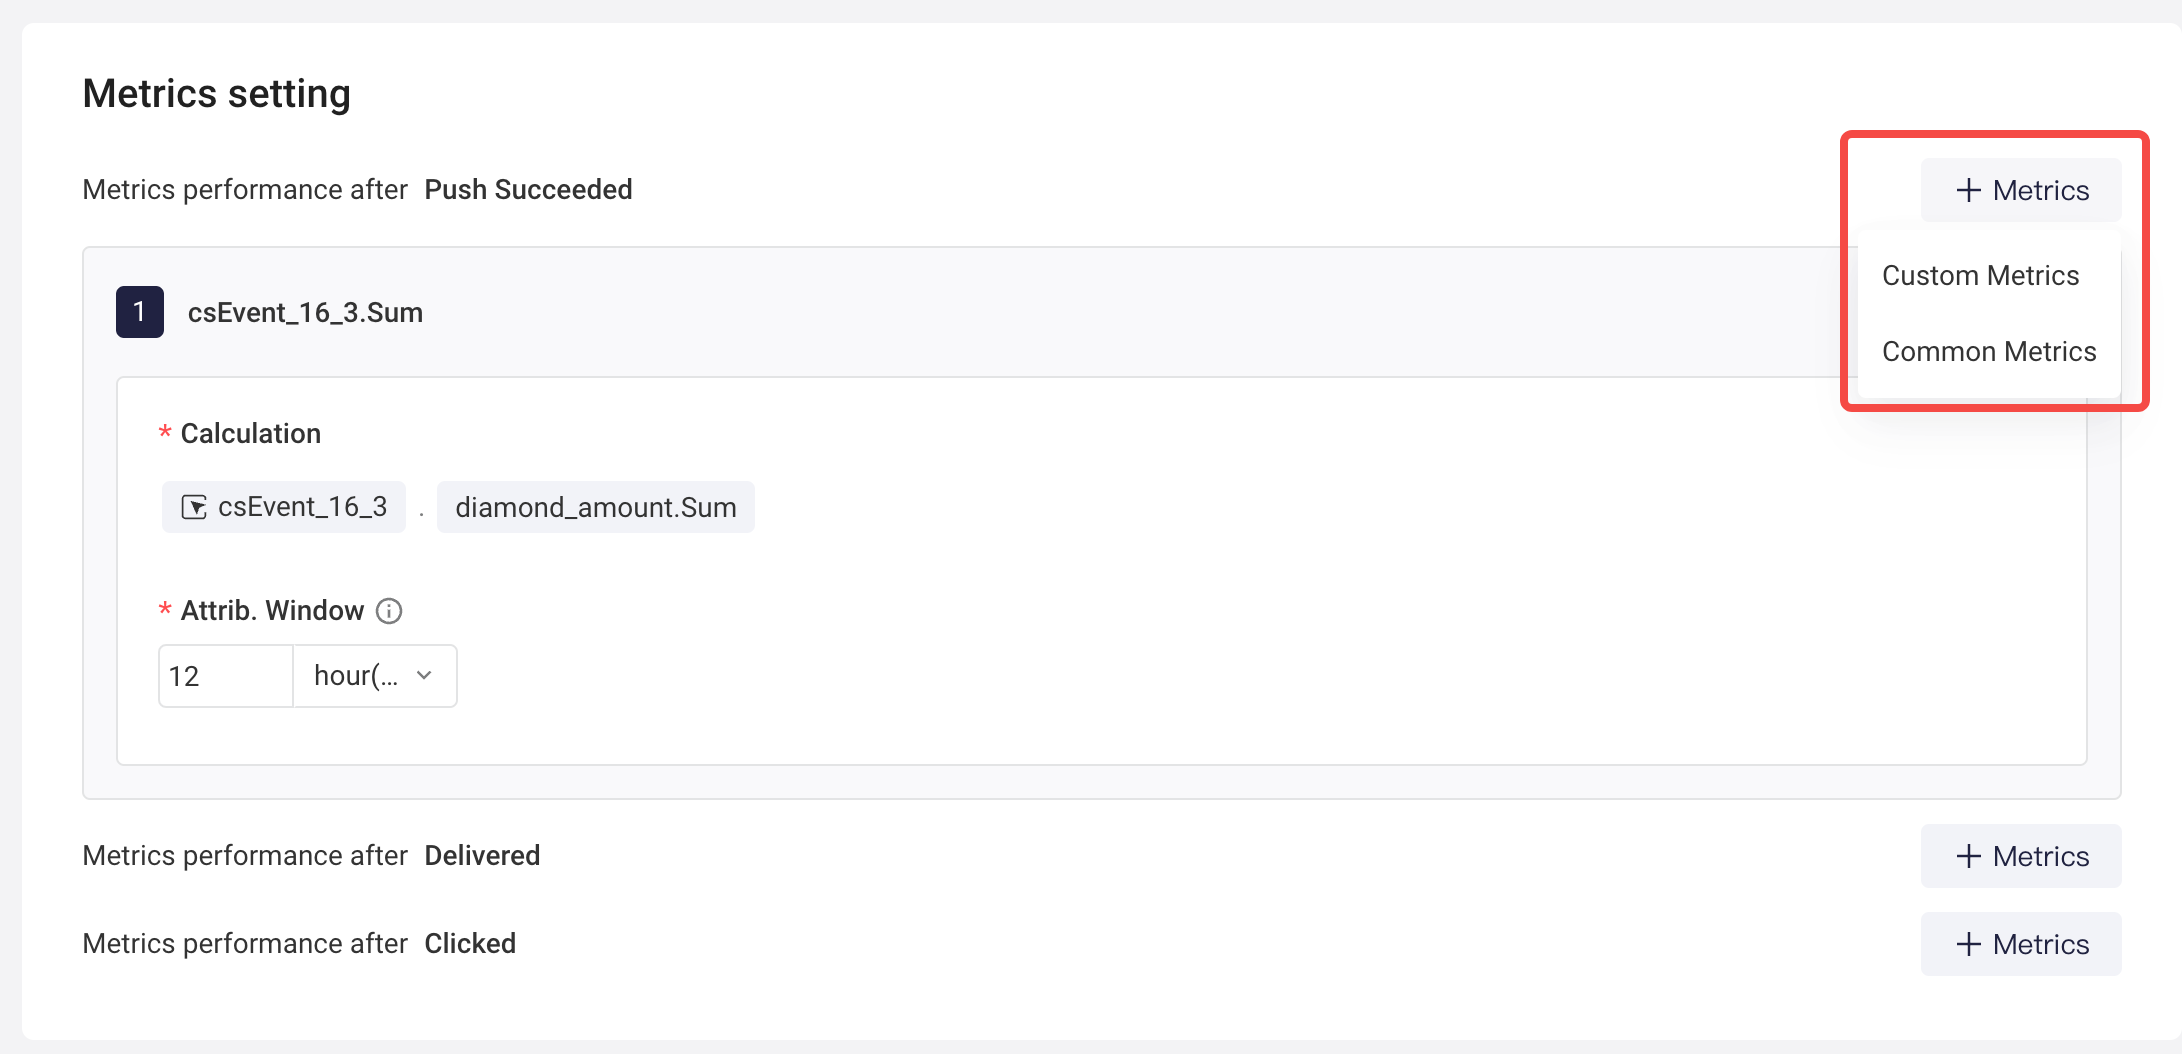Viewport: 2182px width, 1054px height.
Task: Click the Delivered label
Action: (482, 856)
